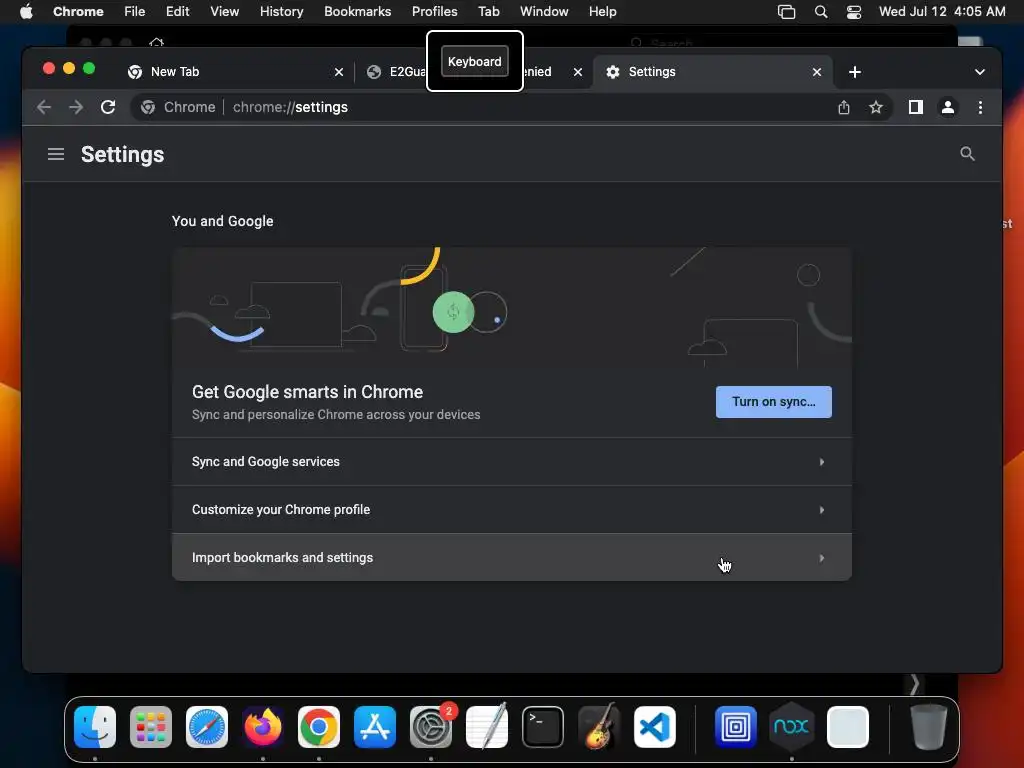The width and height of the screenshot is (1024, 768).
Task: Open the Settings hamburger menu
Action: (56, 154)
